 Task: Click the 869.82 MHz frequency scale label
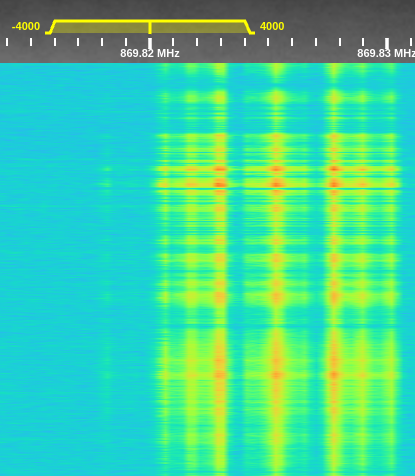coord(150,53)
